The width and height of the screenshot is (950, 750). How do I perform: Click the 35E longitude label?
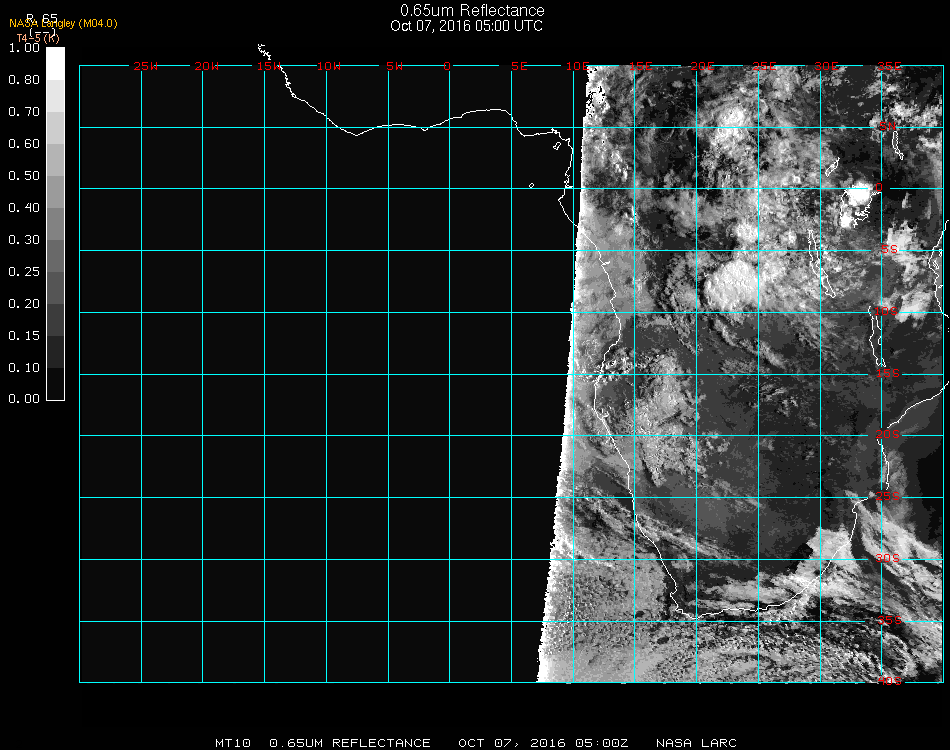click(889, 66)
